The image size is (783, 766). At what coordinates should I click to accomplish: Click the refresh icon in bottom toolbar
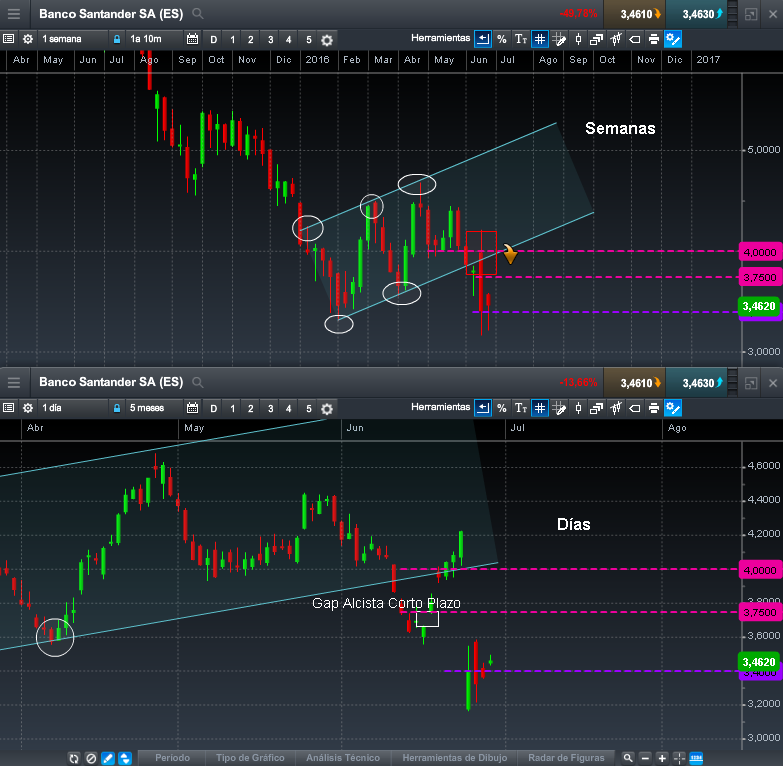point(74,759)
